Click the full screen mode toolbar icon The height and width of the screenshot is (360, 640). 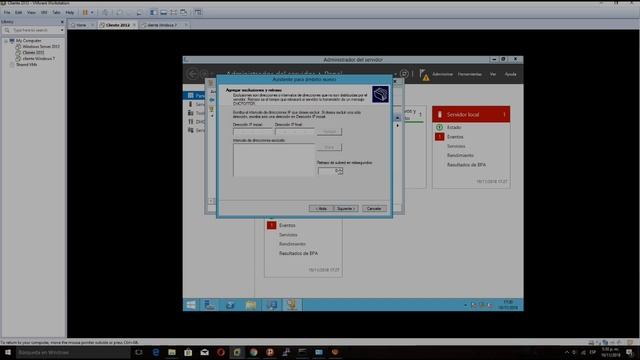click(x=173, y=13)
